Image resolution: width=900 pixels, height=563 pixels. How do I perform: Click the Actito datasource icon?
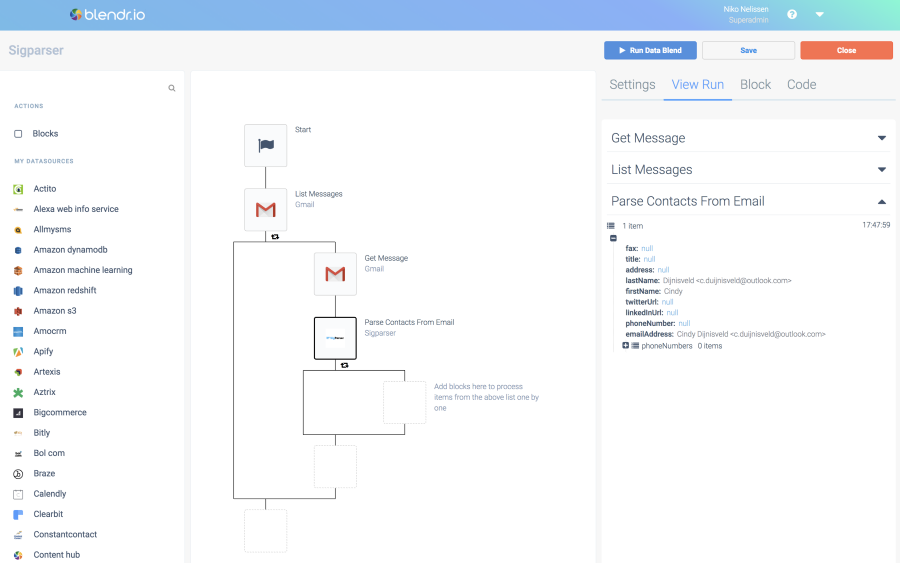click(18, 189)
